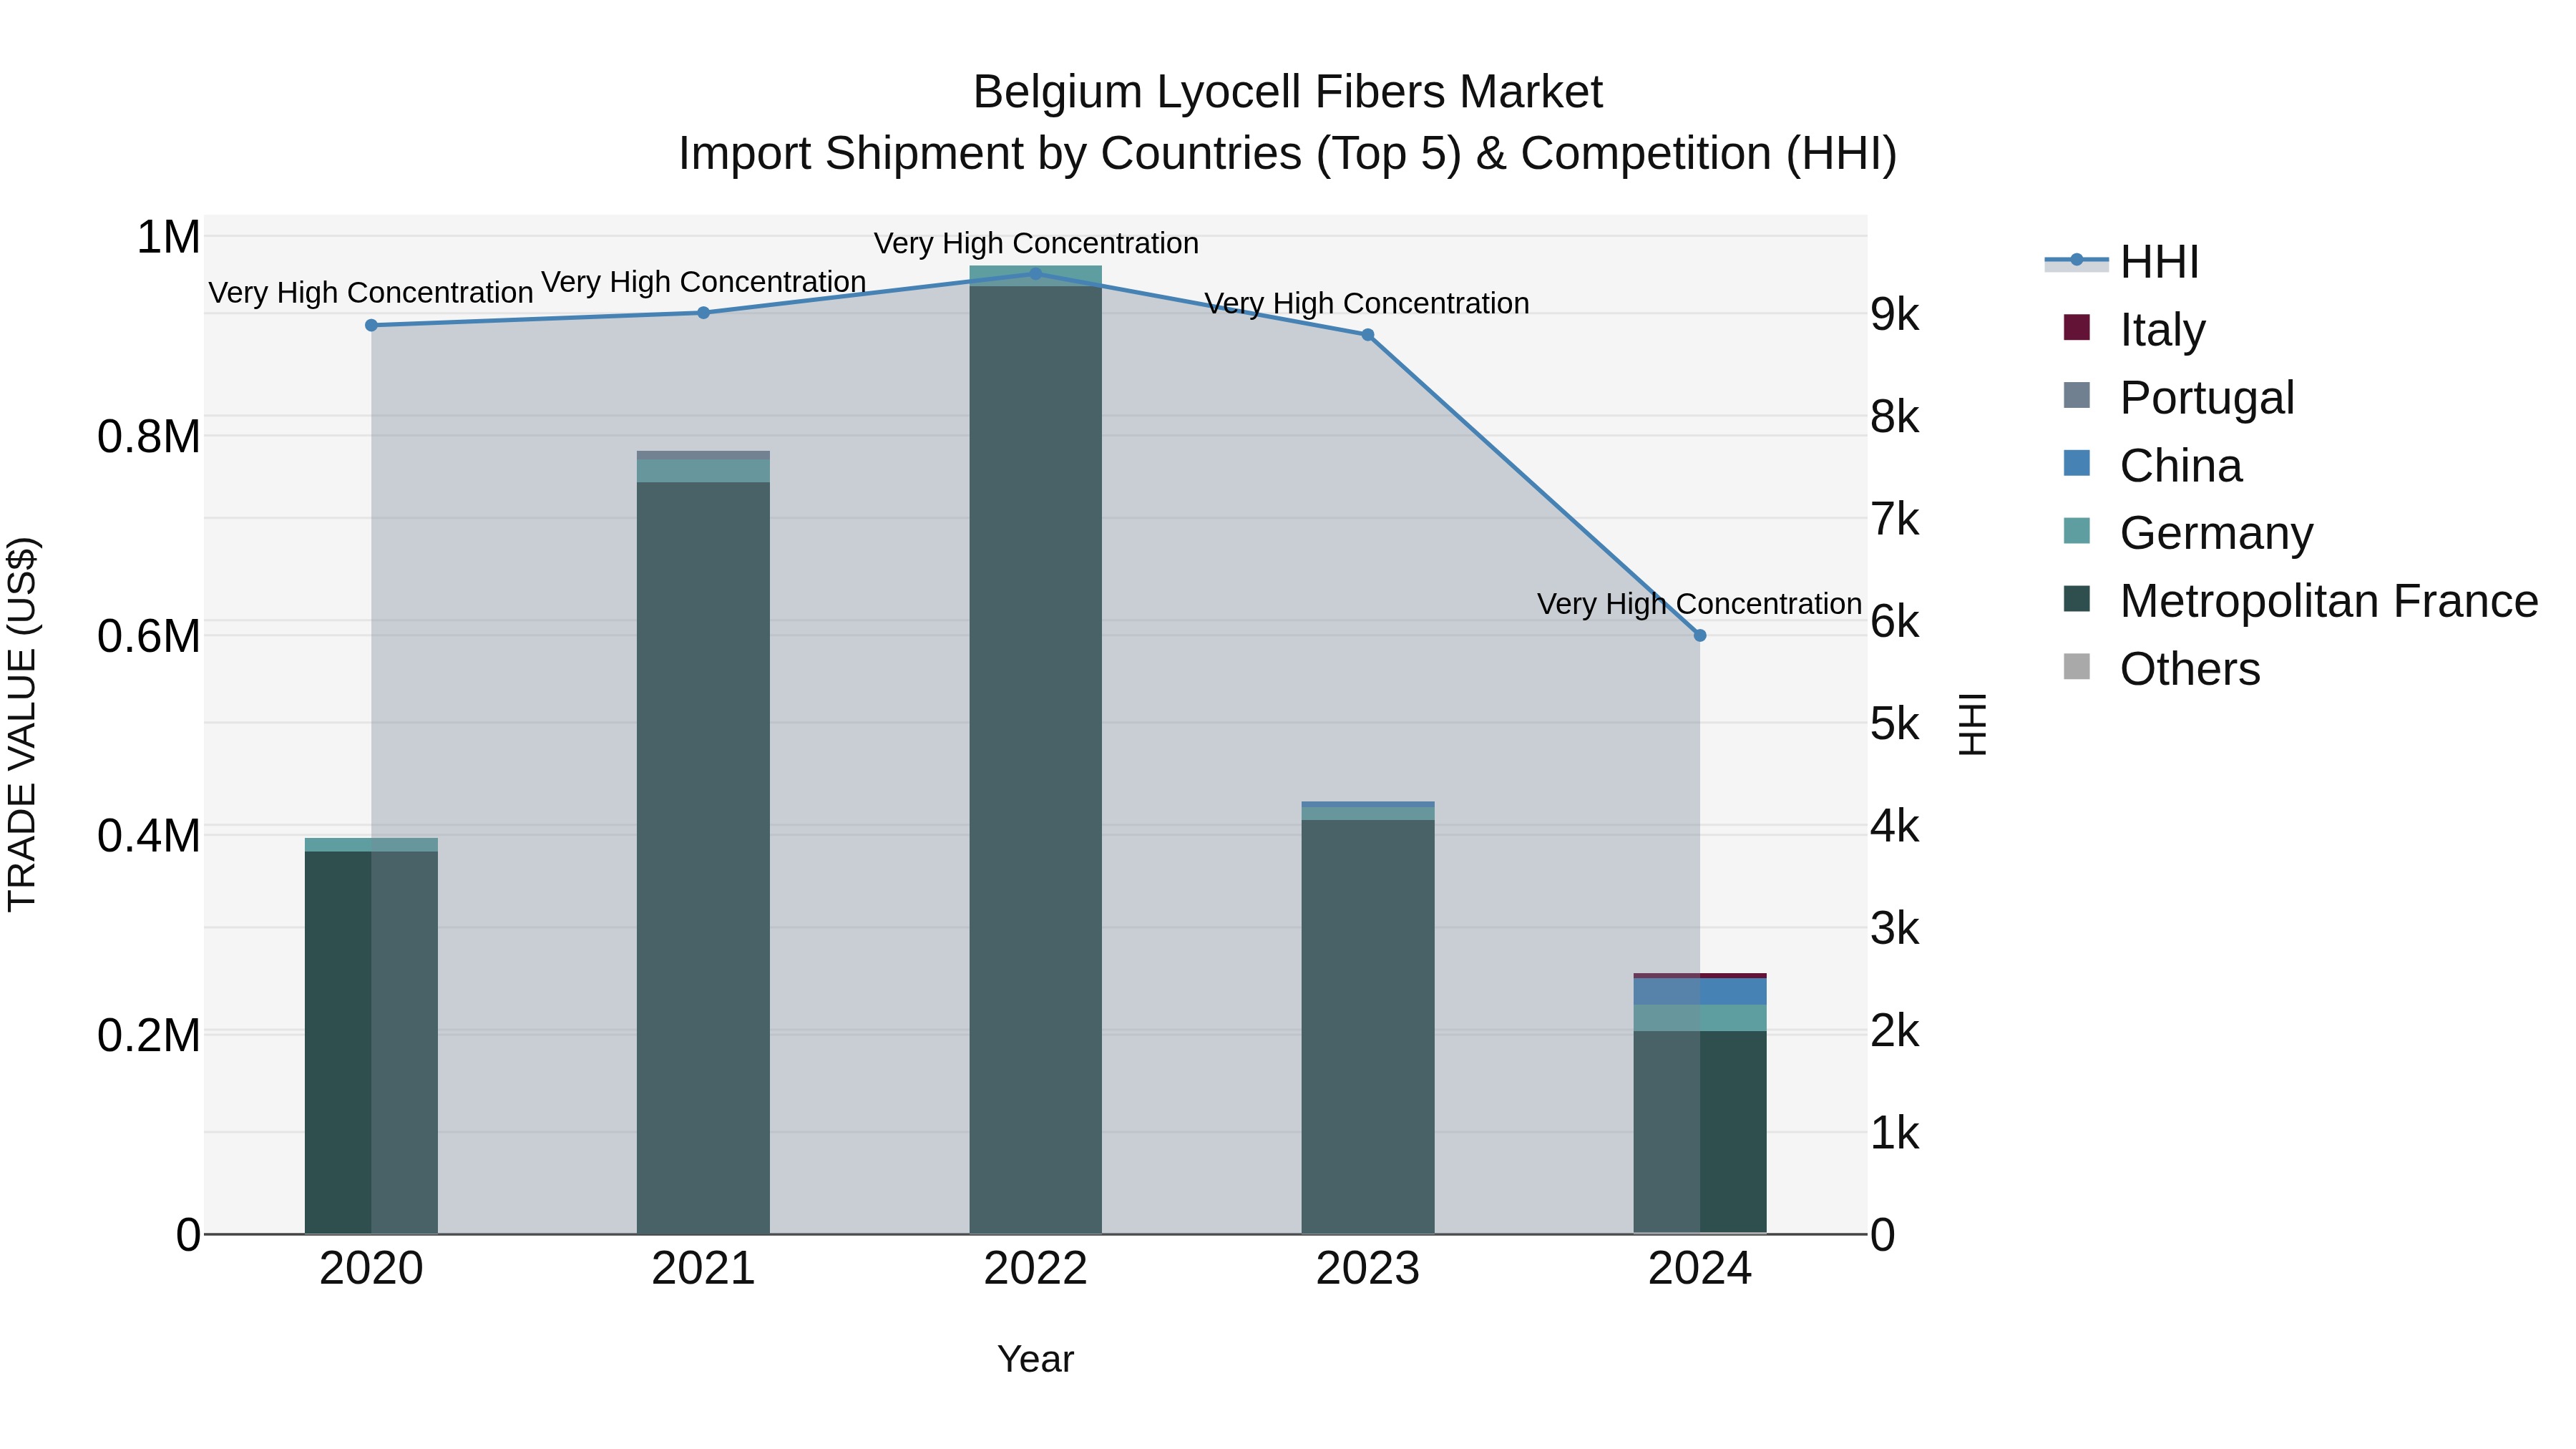Image resolution: width=2576 pixels, height=1449 pixels.
Task: Click the 2021 HHI data point
Action: click(x=703, y=313)
